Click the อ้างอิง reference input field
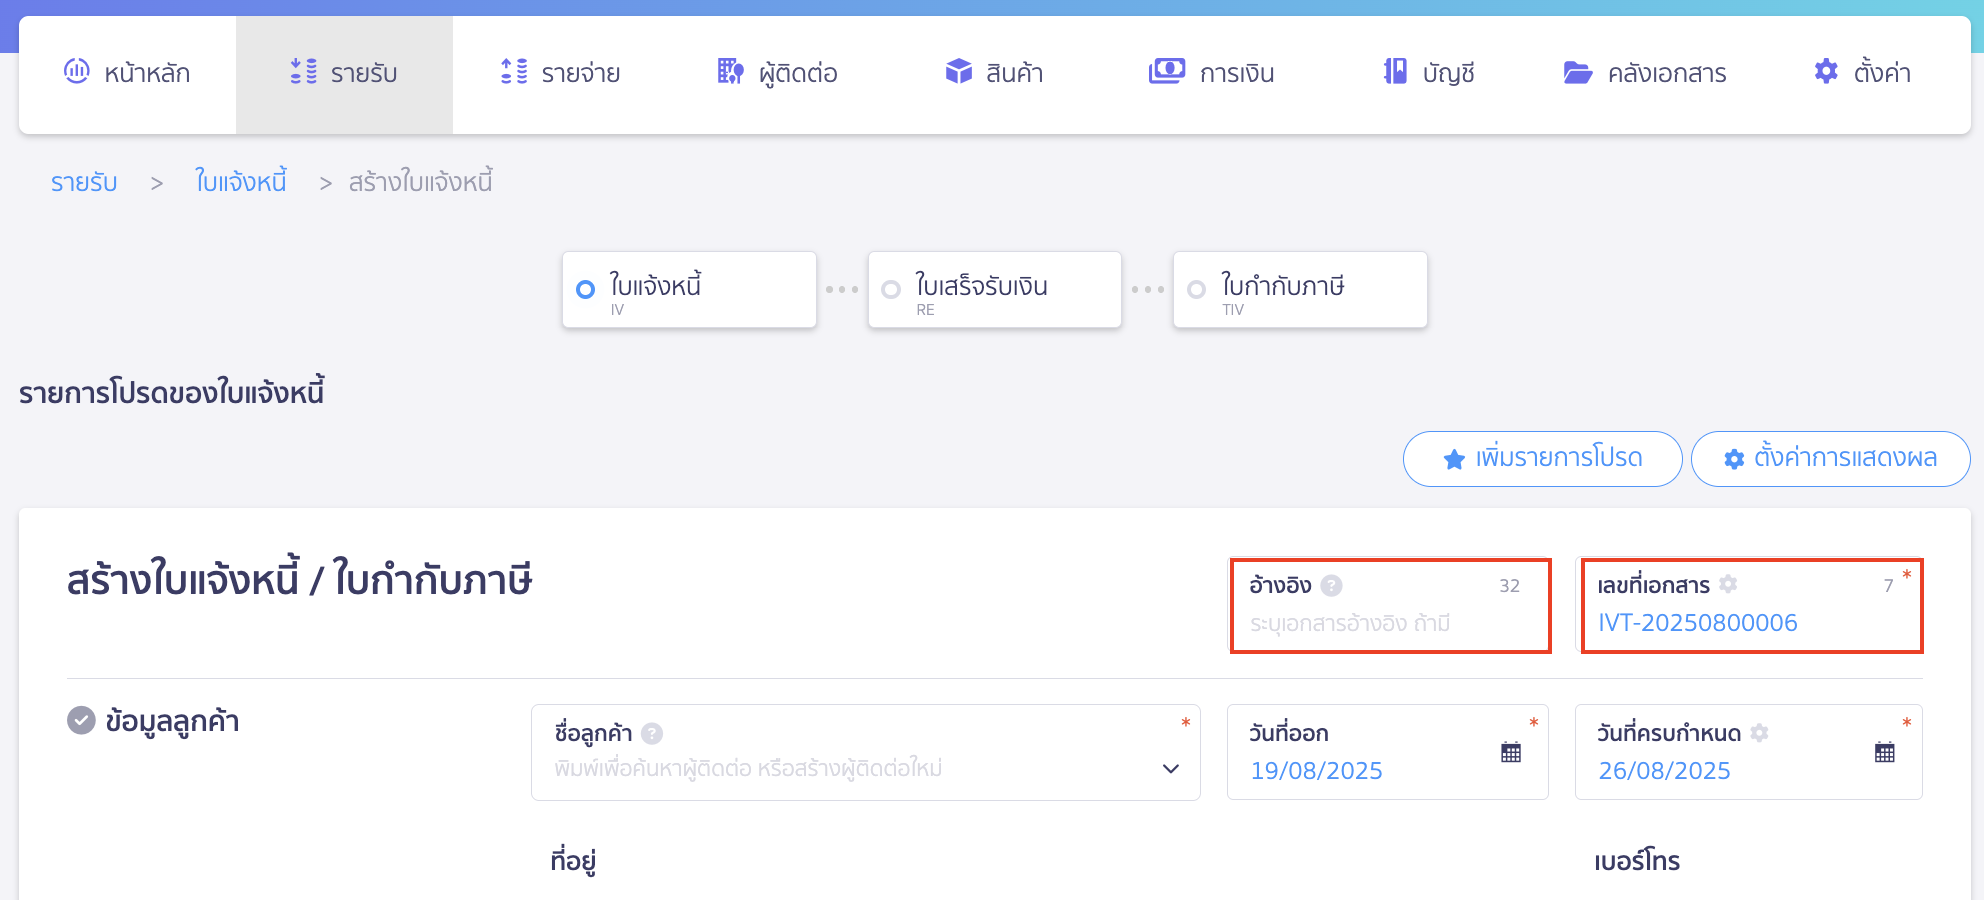The width and height of the screenshot is (1984, 900). click(1390, 624)
